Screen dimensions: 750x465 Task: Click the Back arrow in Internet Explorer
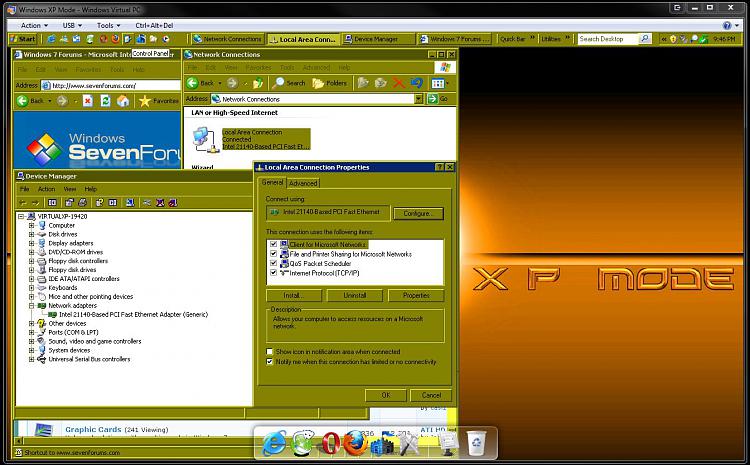click(x=22, y=101)
